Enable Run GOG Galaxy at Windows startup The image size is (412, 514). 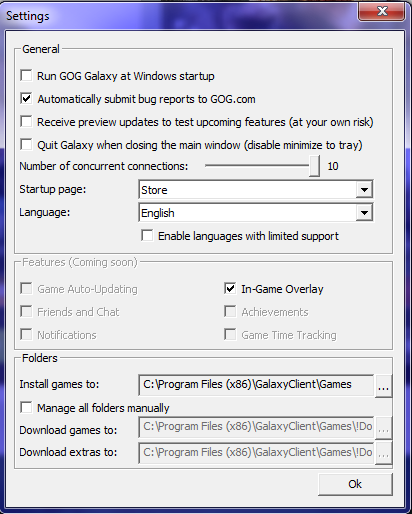[x=26, y=76]
